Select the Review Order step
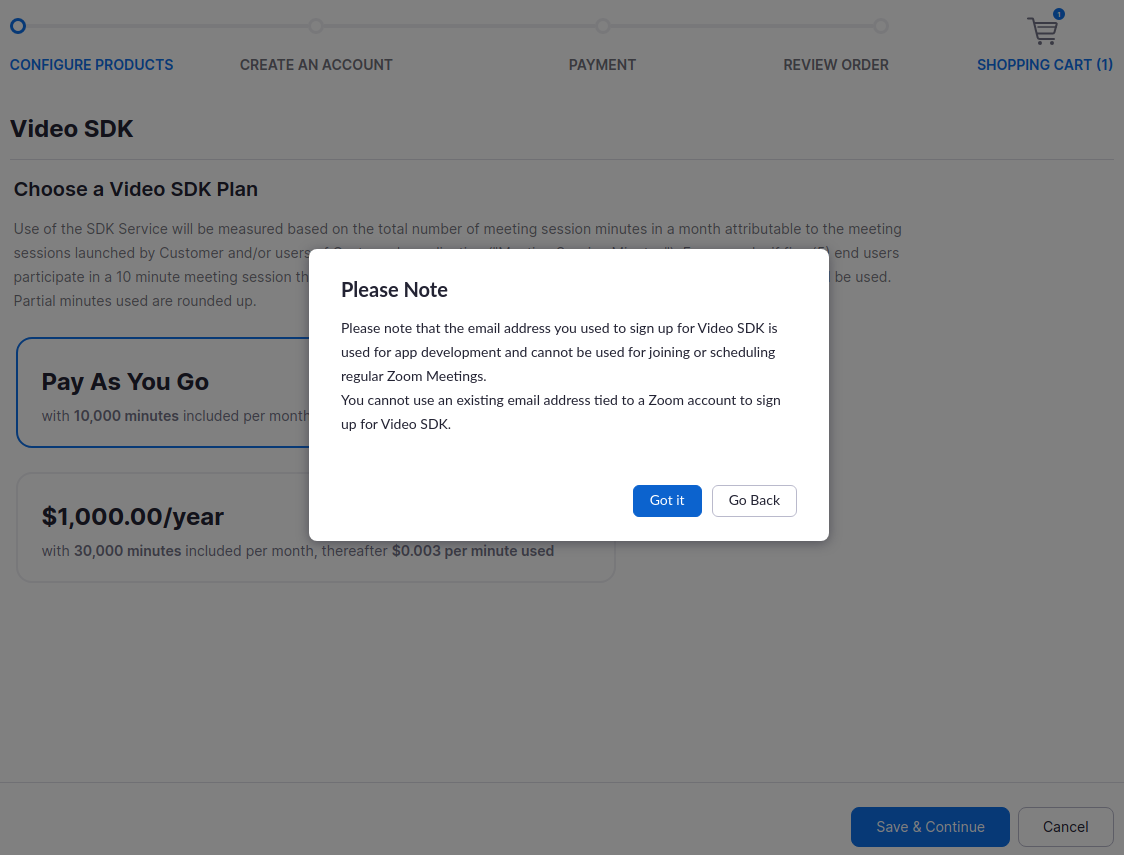This screenshot has height=855, width=1124. coord(836,65)
